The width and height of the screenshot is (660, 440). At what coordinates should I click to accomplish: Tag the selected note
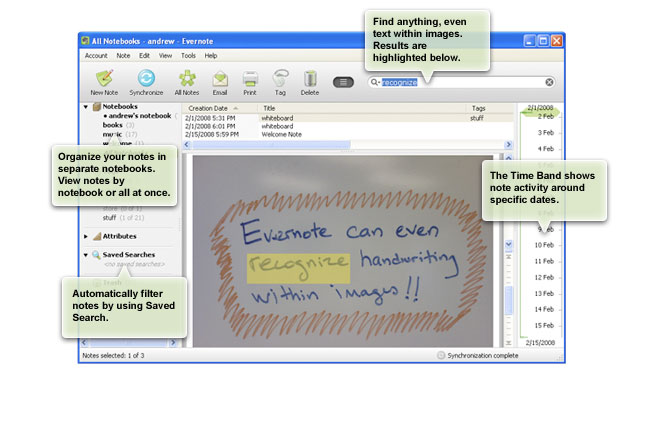(x=281, y=78)
